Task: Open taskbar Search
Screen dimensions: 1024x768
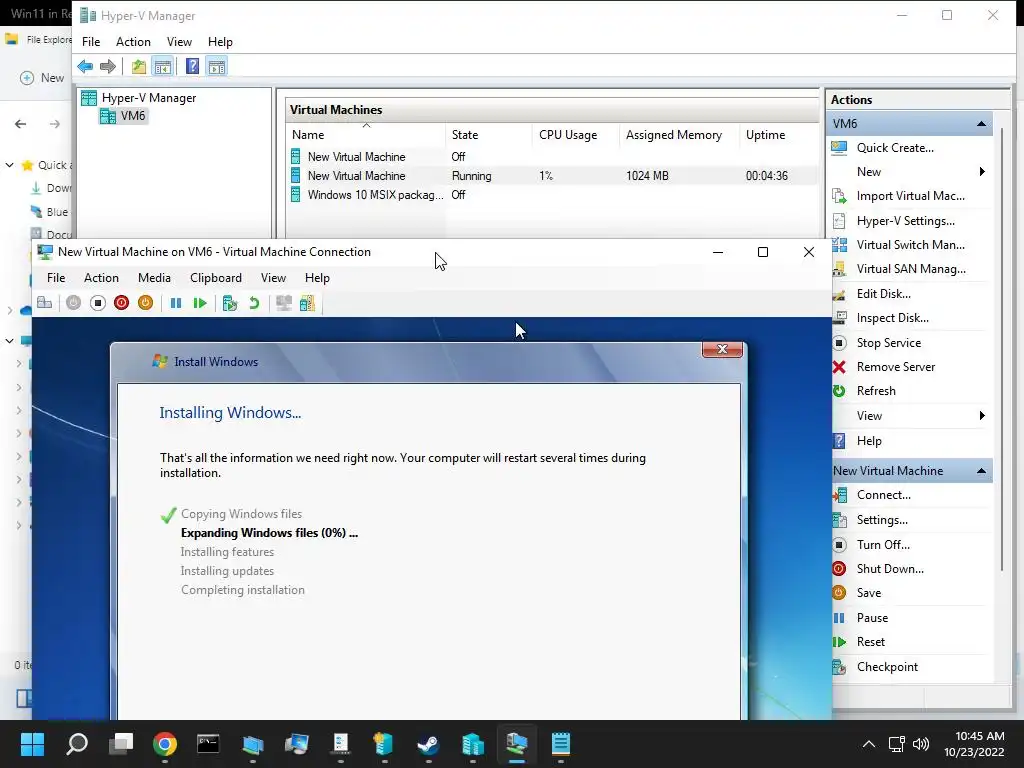Action: pyautogui.click(x=76, y=744)
